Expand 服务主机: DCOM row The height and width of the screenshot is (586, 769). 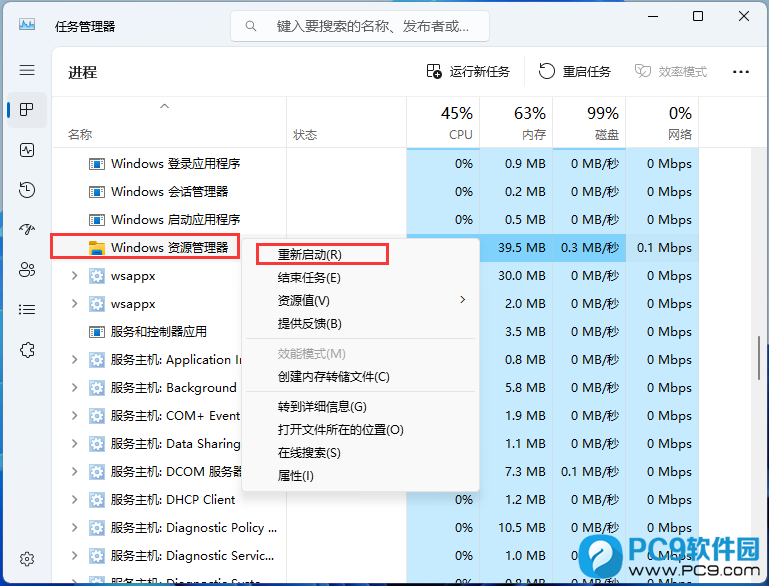[x=74, y=471]
